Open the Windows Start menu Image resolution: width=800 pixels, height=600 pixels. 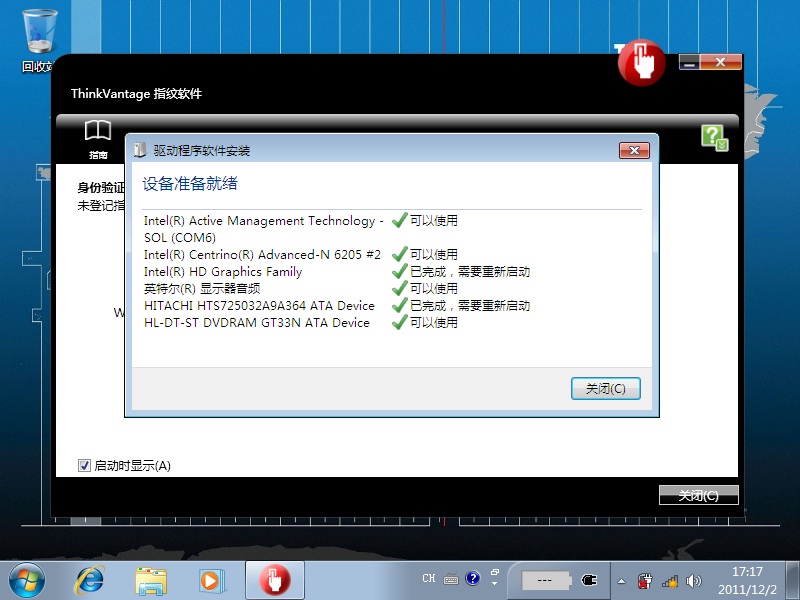[x=27, y=581]
